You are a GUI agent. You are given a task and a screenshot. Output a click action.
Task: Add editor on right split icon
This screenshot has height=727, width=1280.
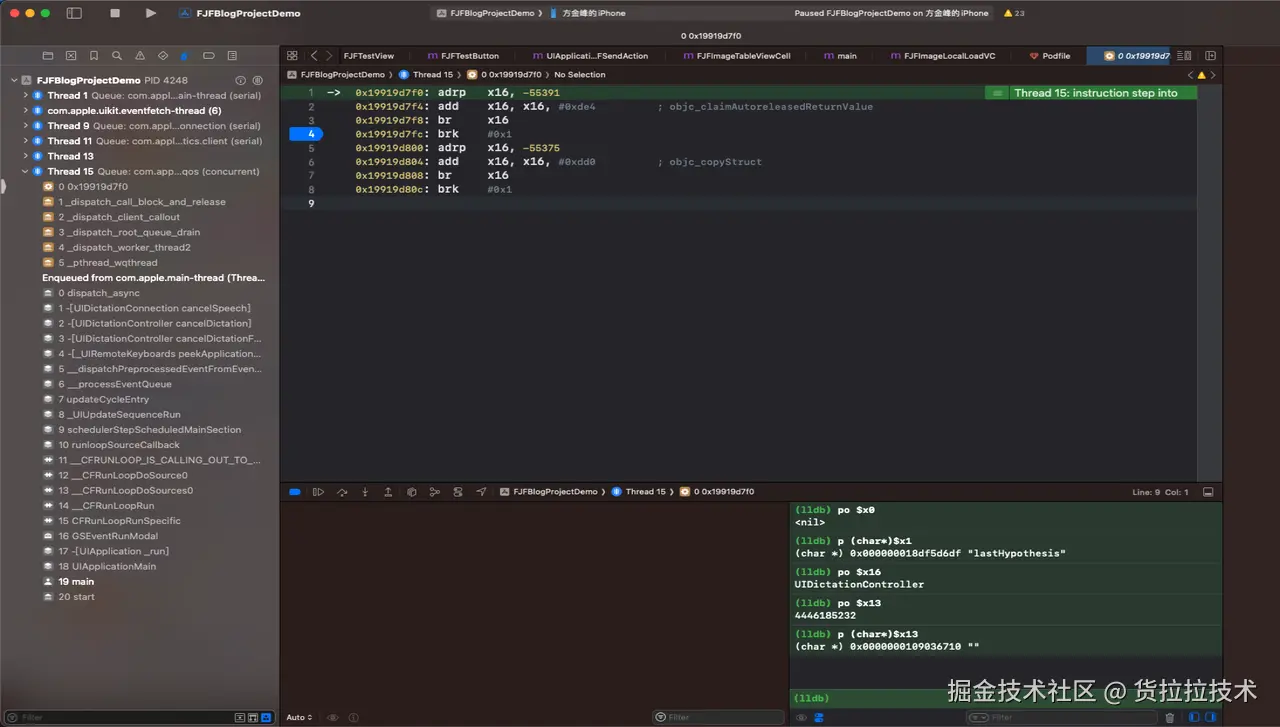[1210, 56]
